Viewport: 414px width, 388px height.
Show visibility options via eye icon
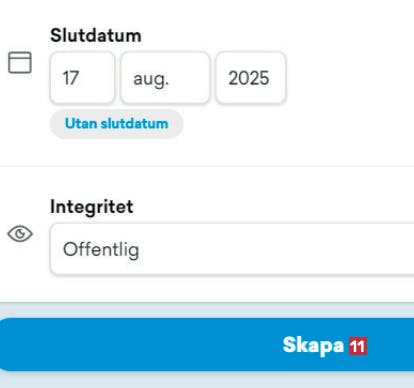tap(20, 234)
